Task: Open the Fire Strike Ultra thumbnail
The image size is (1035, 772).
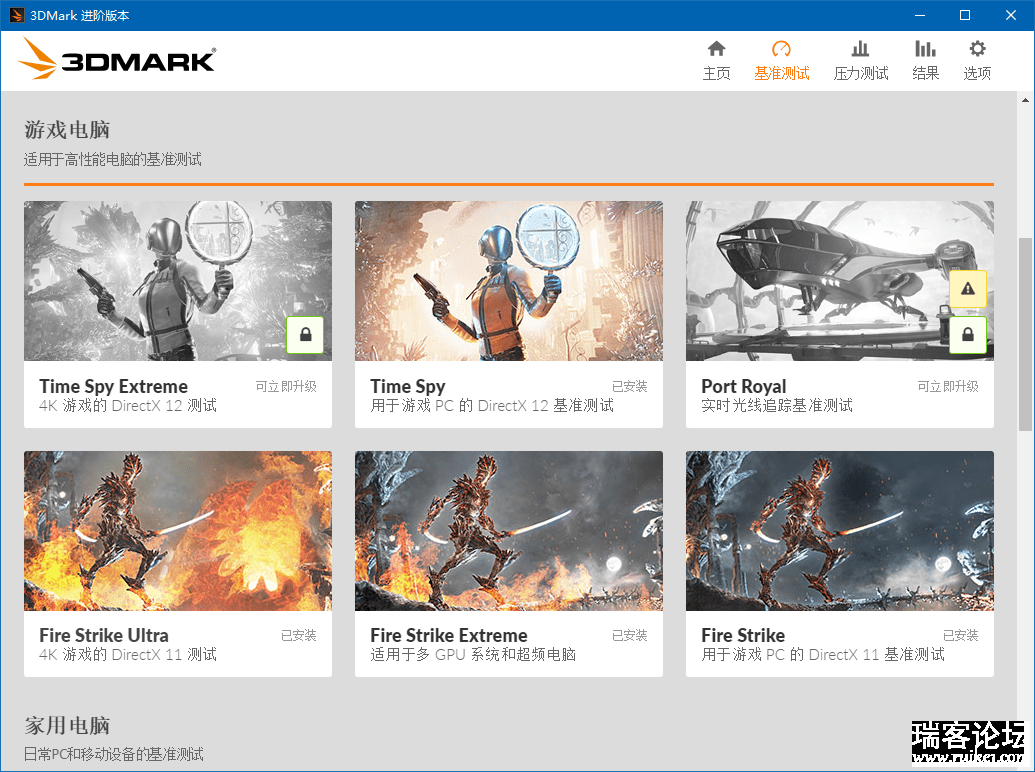Action: click(178, 531)
